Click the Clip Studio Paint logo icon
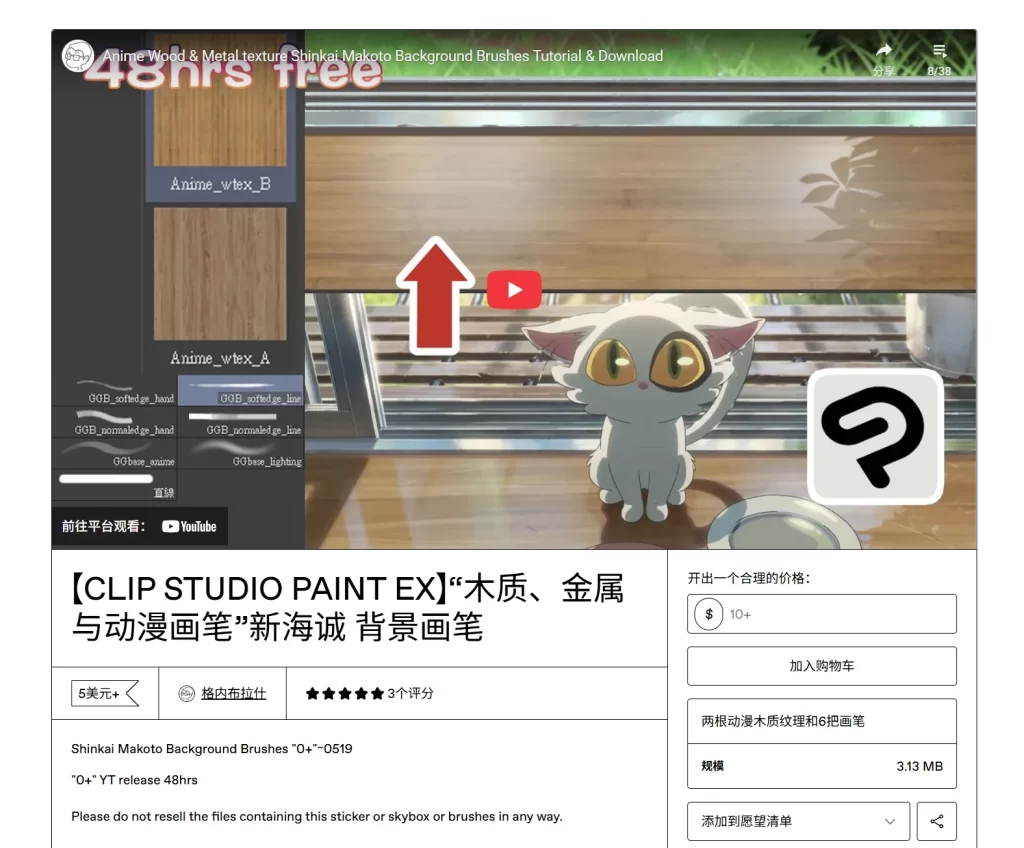Viewport: 1024px width, 848px height. [x=874, y=437]
